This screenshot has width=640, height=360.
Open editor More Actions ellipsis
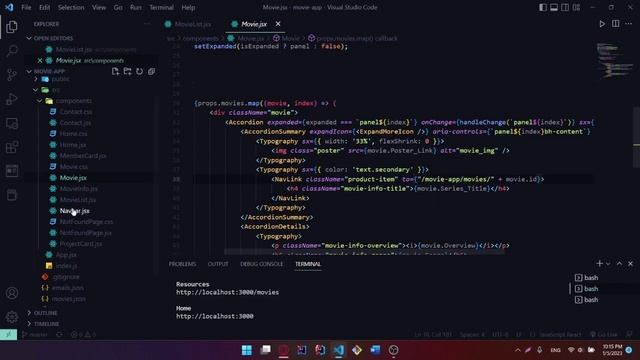(x=629, y=24)
